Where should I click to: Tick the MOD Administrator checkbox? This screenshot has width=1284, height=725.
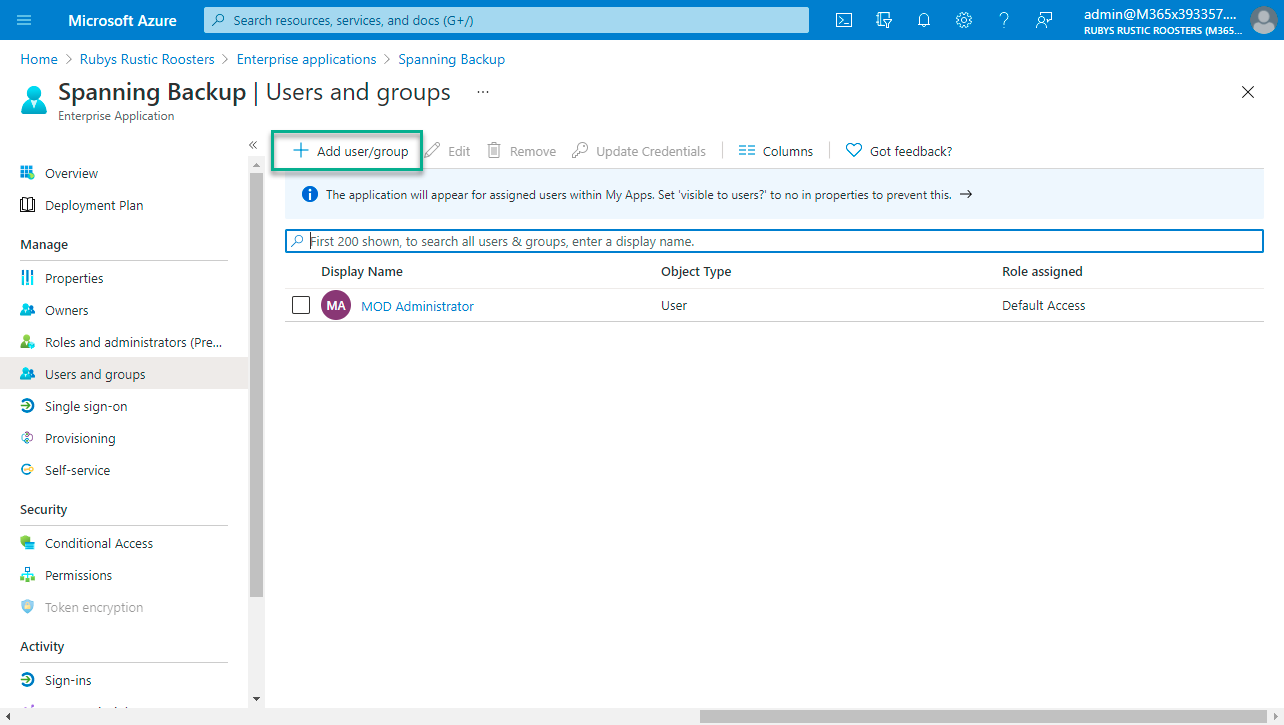tap(301, 305)
